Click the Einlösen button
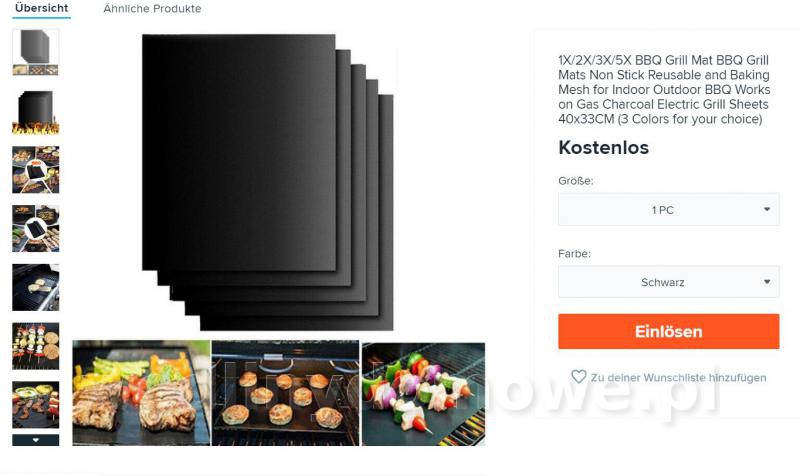 [668, 332]
